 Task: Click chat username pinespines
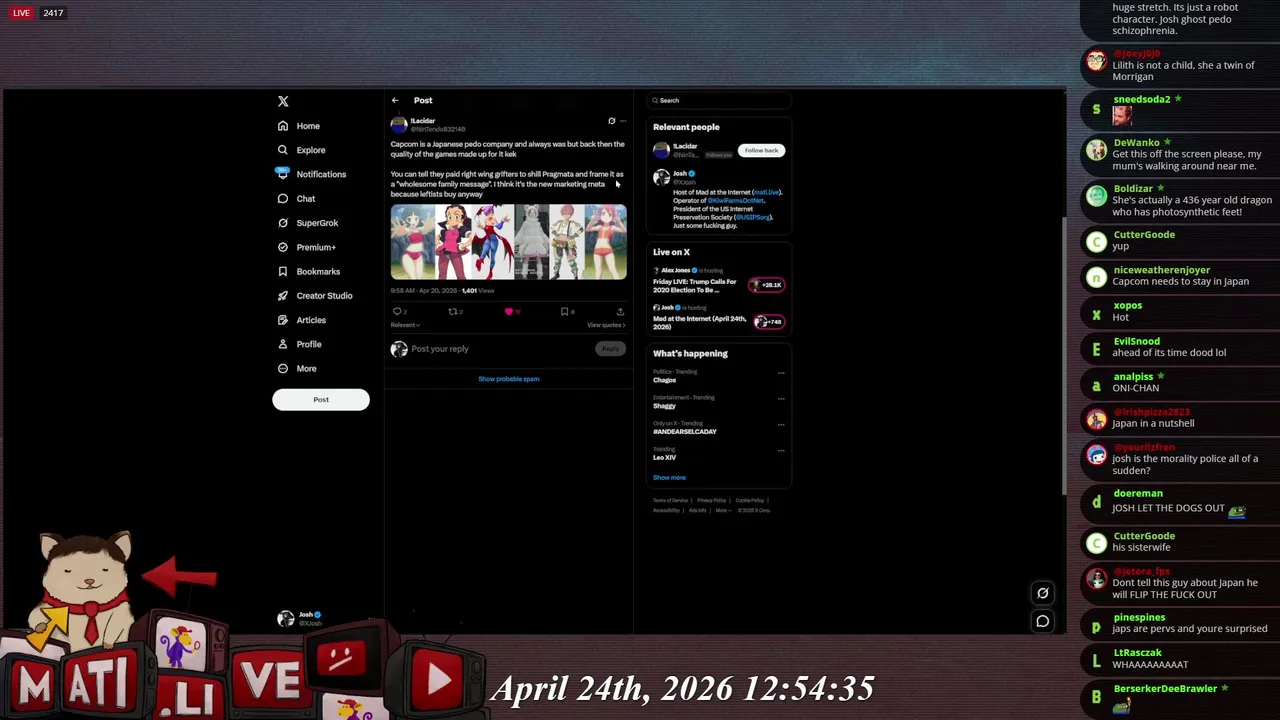click(x=1139, y=618)
